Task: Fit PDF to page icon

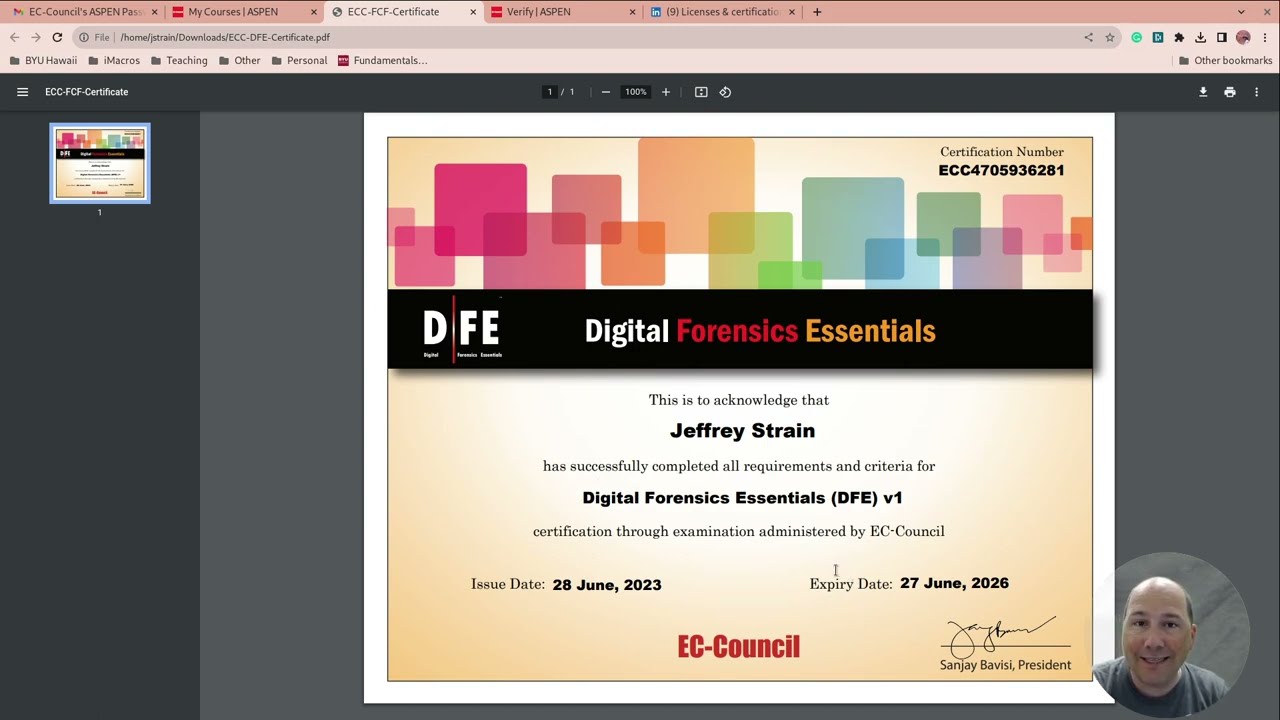Action: pos(701,92)
